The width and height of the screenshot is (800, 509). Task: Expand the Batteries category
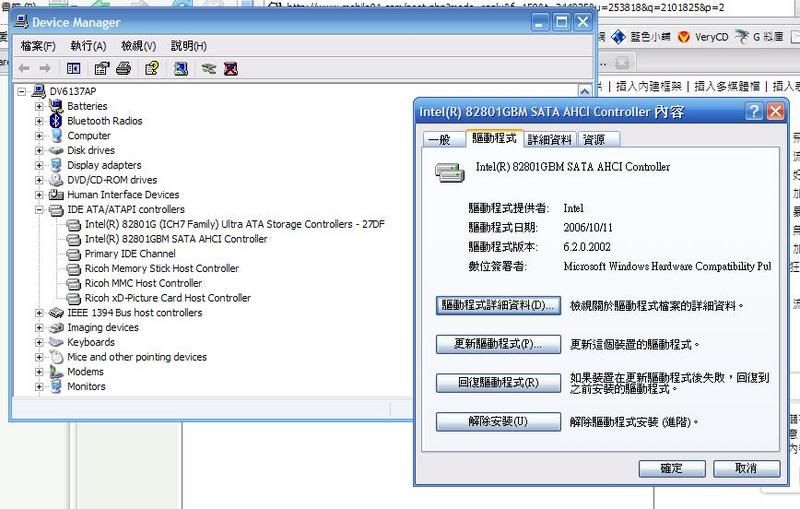click(40, 106)
